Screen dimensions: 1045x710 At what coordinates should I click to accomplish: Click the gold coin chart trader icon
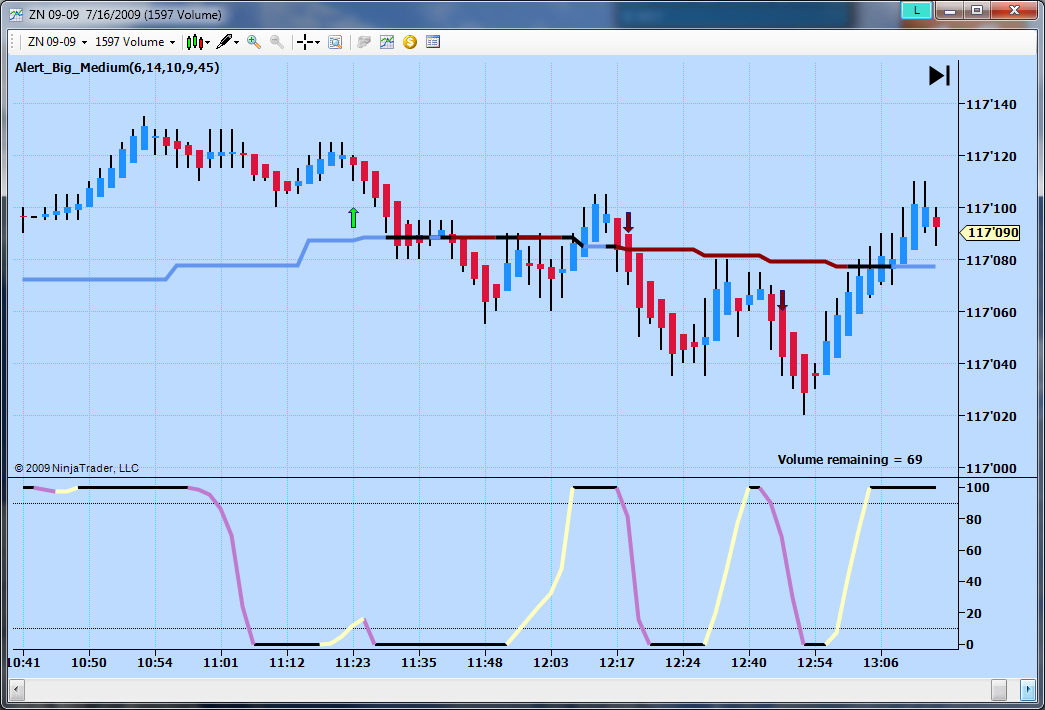coord(410,42)
